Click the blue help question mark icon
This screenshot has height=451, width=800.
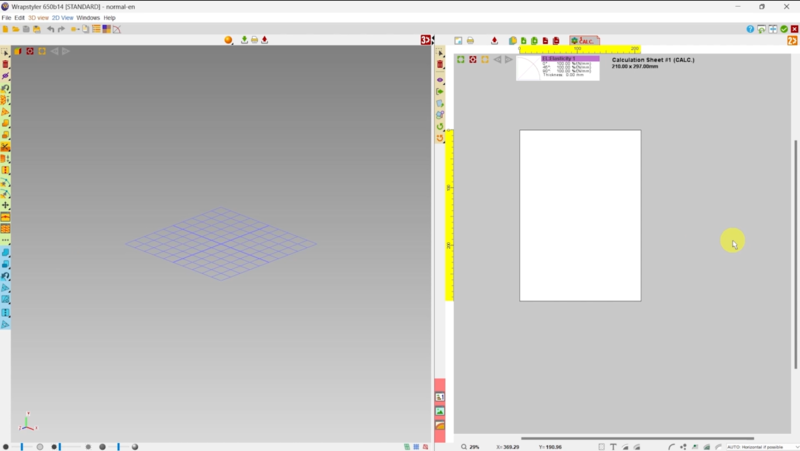(751, 29)
